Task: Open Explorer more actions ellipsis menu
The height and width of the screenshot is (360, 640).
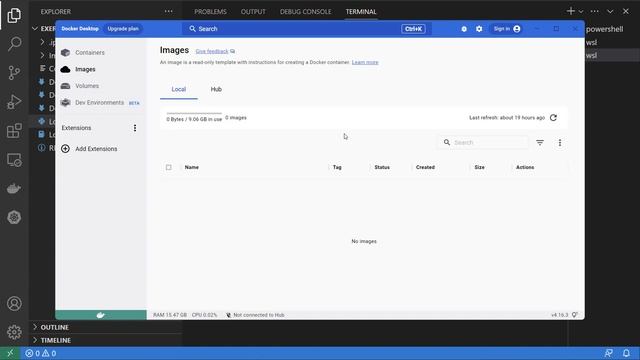Action: [x=169, y=11]
